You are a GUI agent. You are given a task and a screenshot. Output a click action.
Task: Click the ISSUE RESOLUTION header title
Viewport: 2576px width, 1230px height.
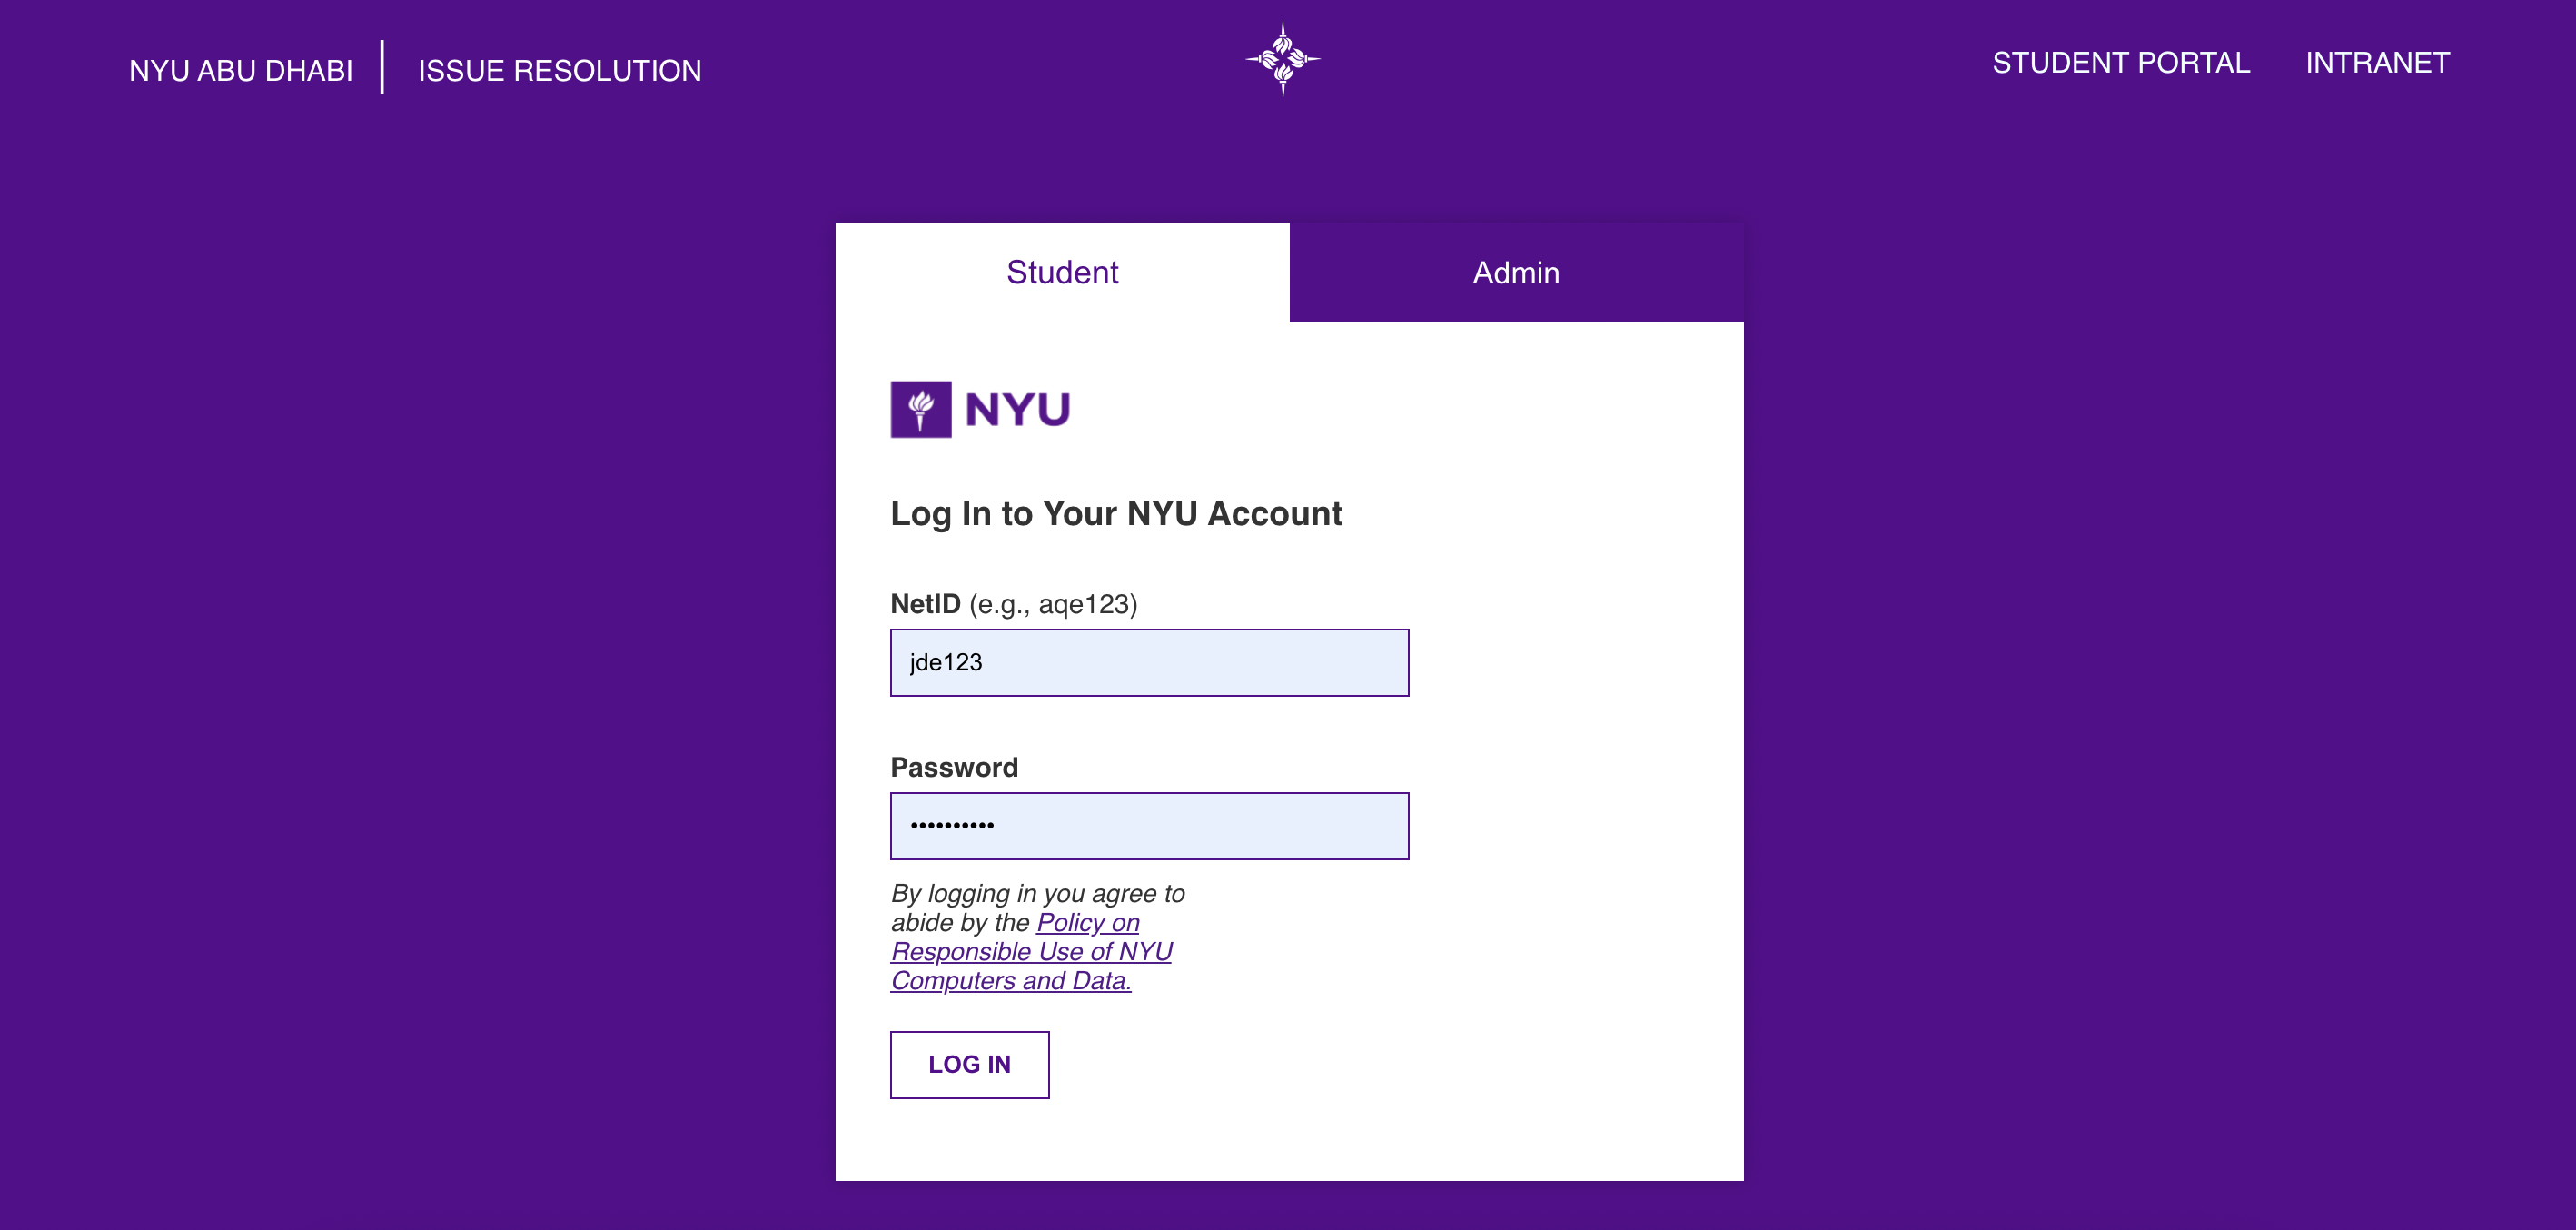[x=559, y=71]
